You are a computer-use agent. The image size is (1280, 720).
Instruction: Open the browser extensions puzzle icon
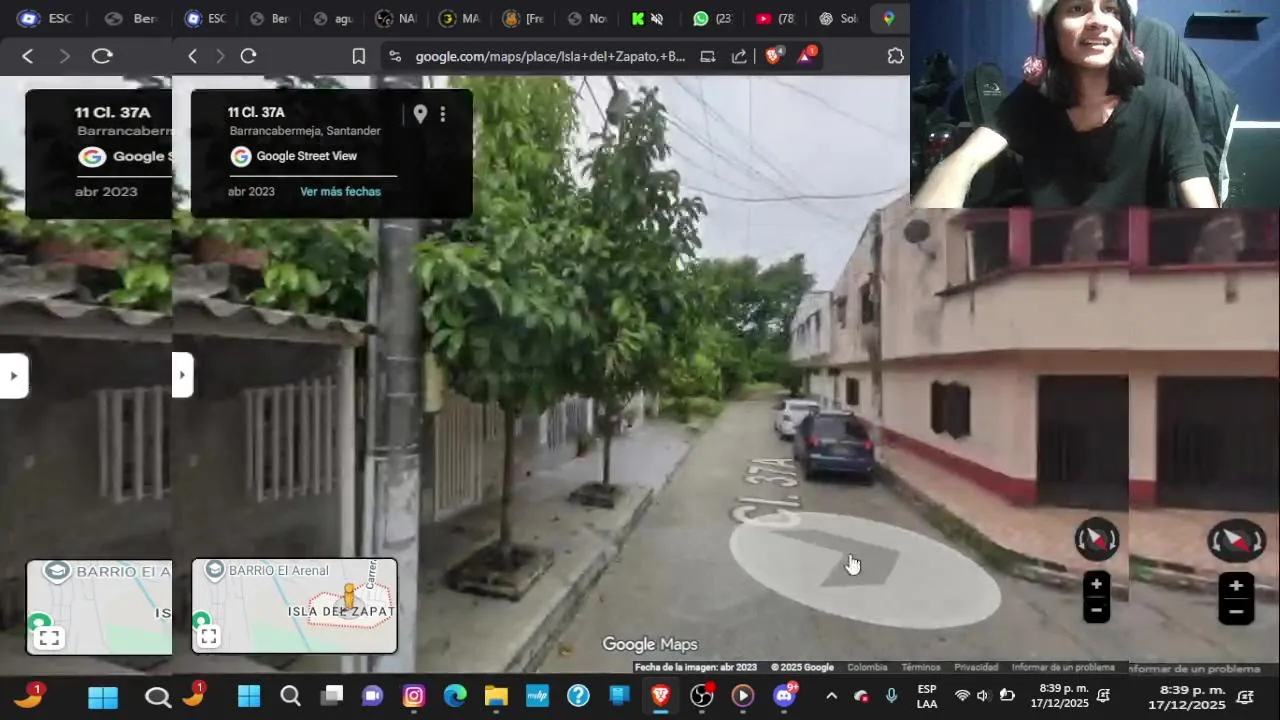click(x=895, y=57)
